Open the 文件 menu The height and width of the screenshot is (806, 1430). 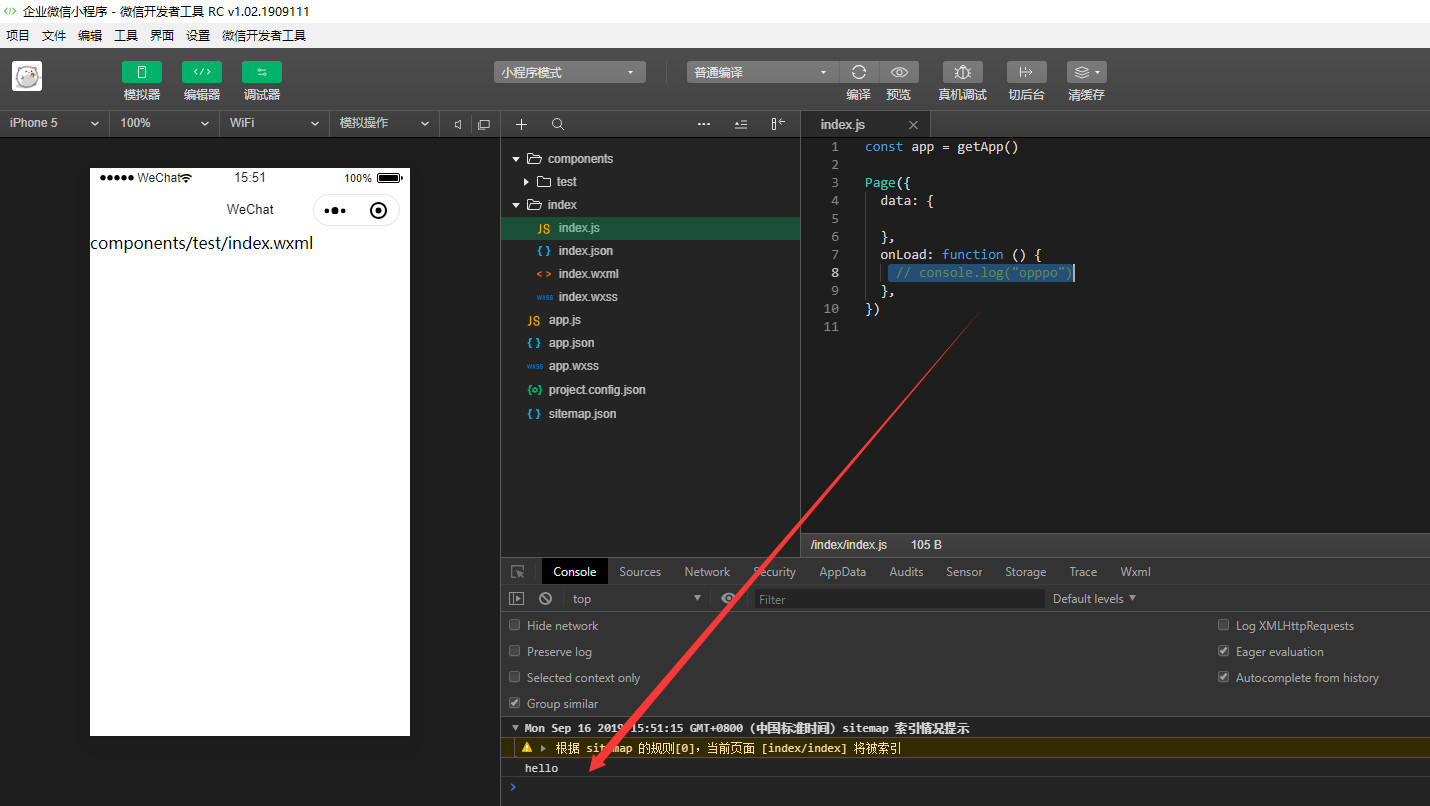54,35
